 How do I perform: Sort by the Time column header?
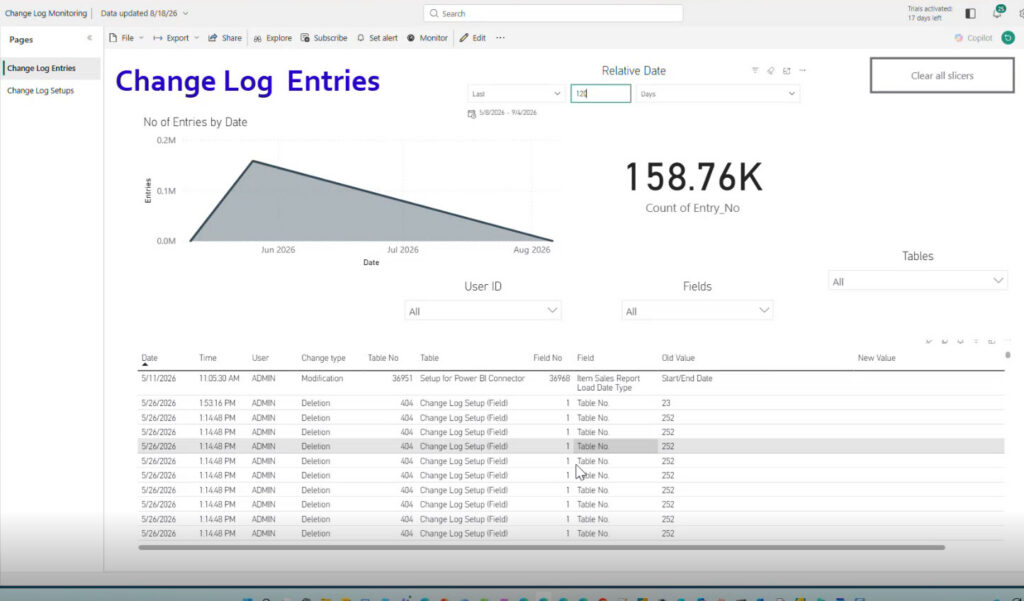[x=208, y=358]
